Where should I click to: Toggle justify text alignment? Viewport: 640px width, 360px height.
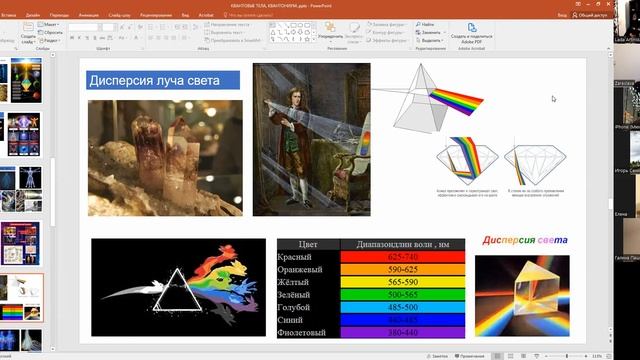[x=174, y=38]
